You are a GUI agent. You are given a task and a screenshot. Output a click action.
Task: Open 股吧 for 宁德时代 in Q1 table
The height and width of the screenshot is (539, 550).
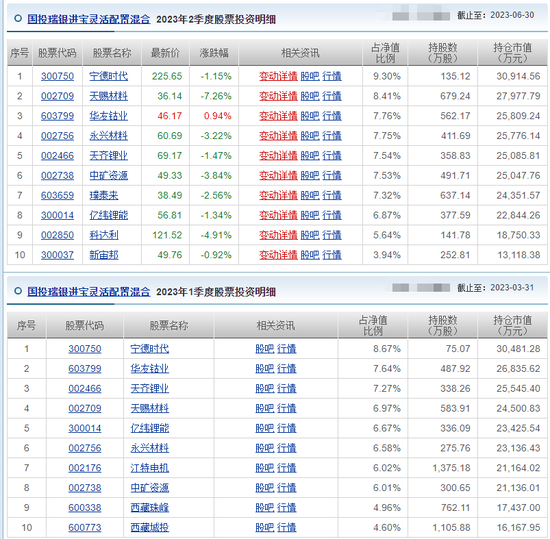(265, 349)
